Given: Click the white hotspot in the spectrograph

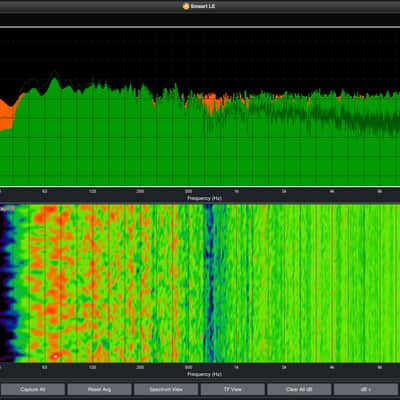Looking at the screenshot, I should (55, 357).
